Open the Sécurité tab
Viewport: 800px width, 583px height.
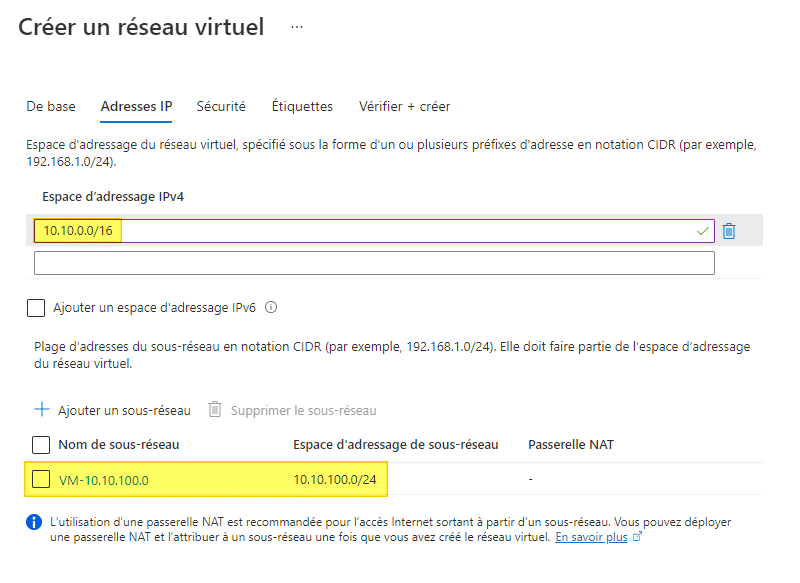[221, 106]
